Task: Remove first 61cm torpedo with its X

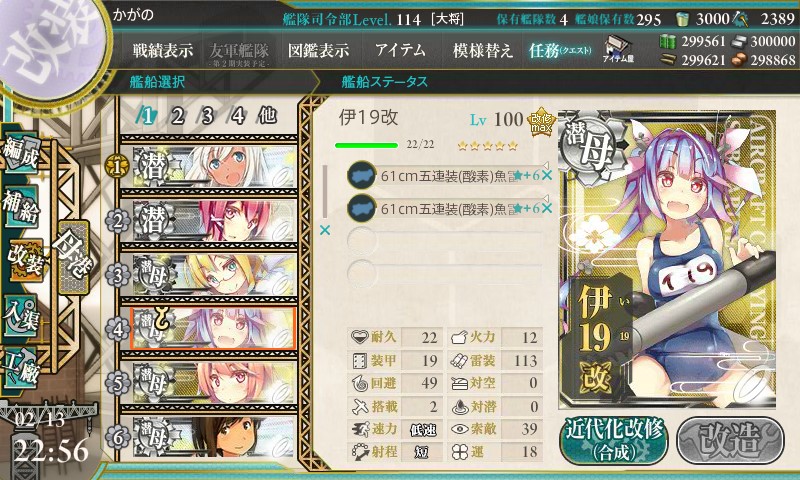Action: point(546,175)
